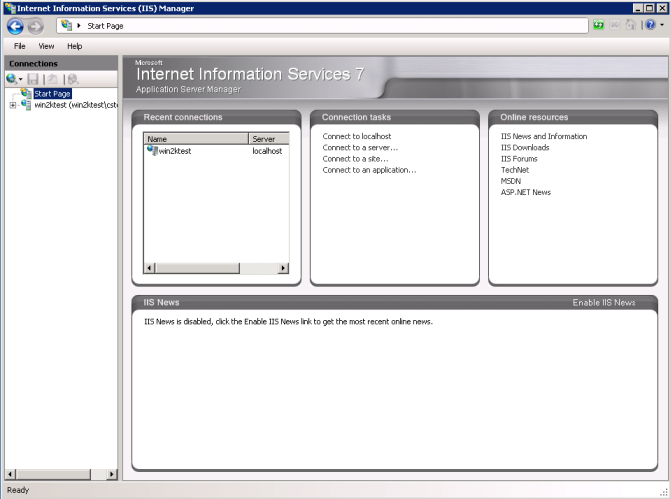
Task: Expand the win2ktest server tree node
Action: tap(13, 105)
